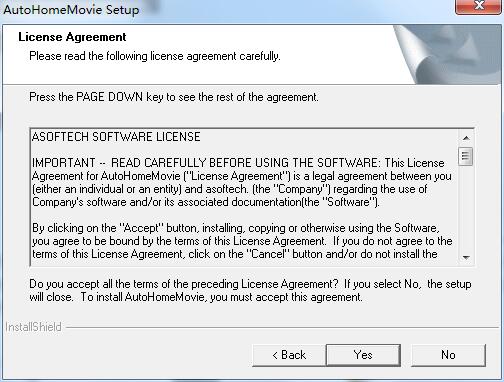Accept the license by clicking Yes
Image resolution: width=504 pixels, height=382 pixels.
point(363,355)
